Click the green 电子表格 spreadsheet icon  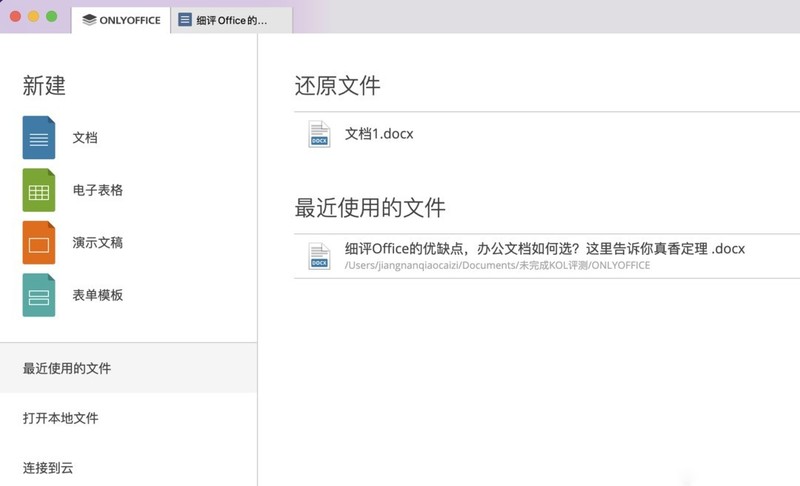pos(39,190)
